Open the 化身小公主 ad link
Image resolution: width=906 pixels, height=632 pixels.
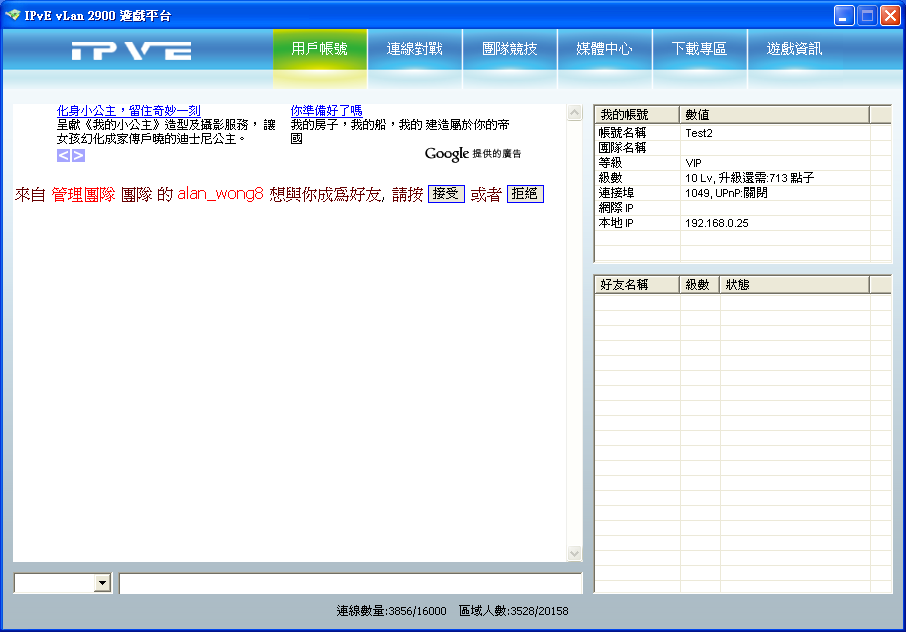click(x=128, y=110)
